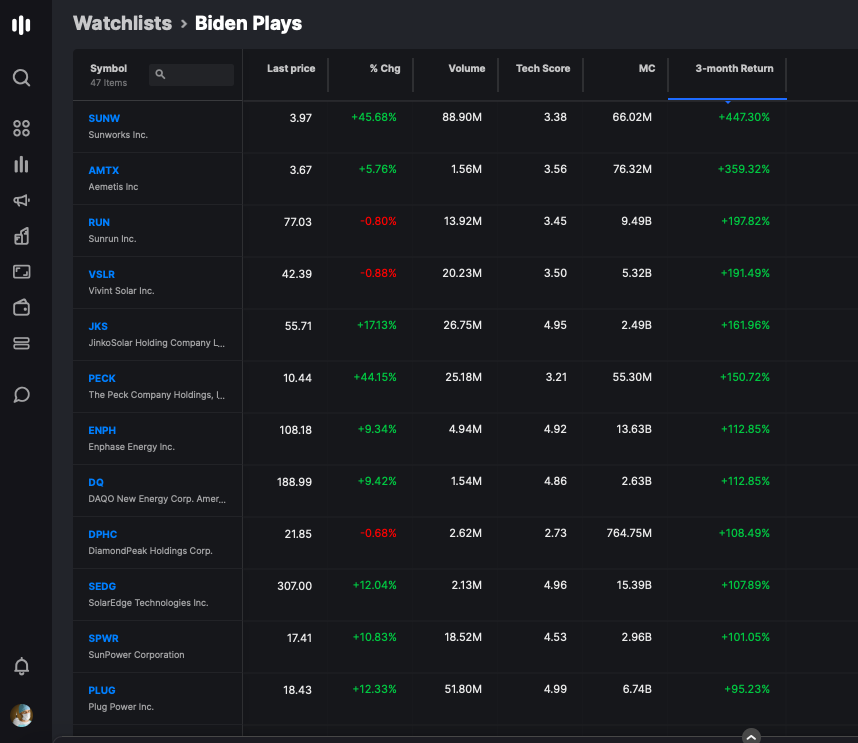Open the dashboard grid icon in sidebar

[21, 128]
